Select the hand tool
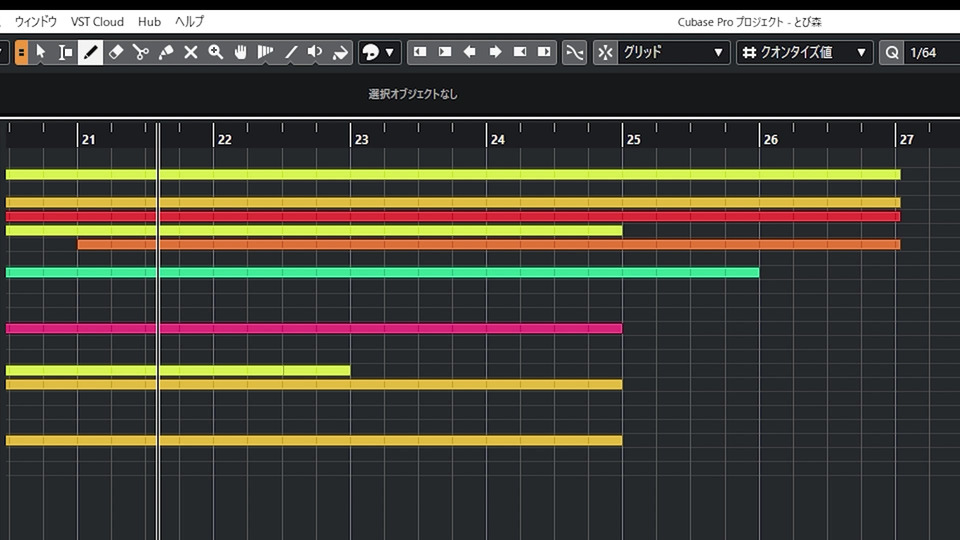 [241, 52]
